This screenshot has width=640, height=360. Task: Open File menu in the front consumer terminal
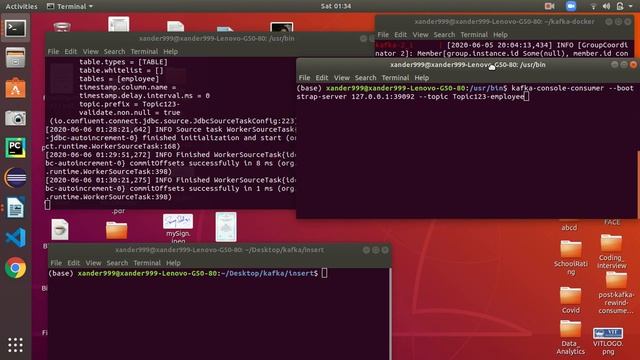pyautogui.click(x=304, y=78)
